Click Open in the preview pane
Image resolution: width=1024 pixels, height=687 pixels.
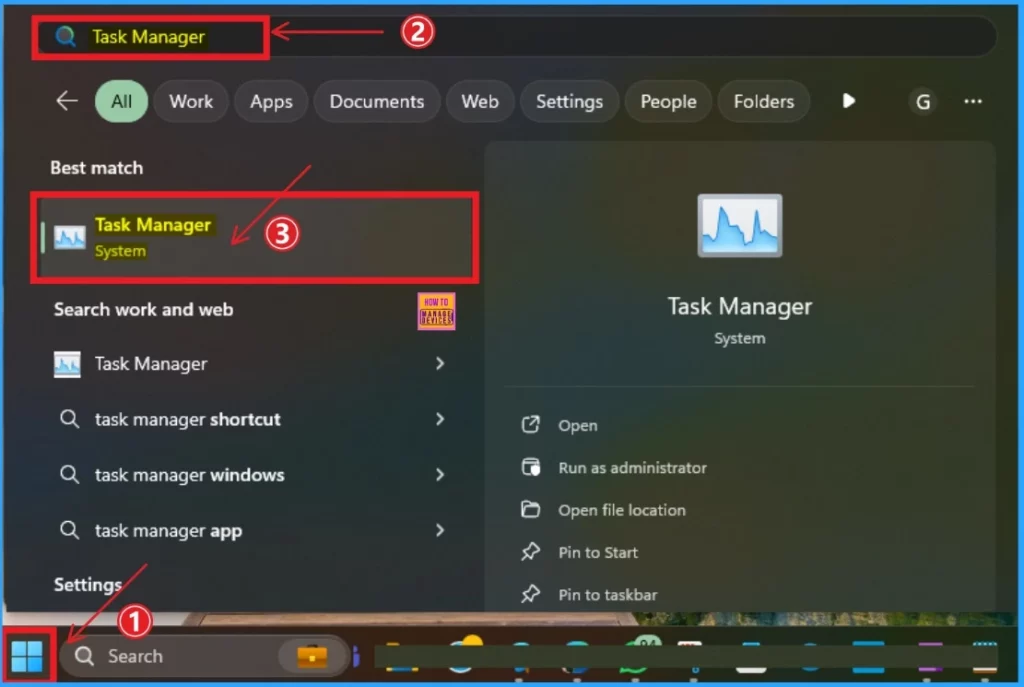(x=577, y=425)
